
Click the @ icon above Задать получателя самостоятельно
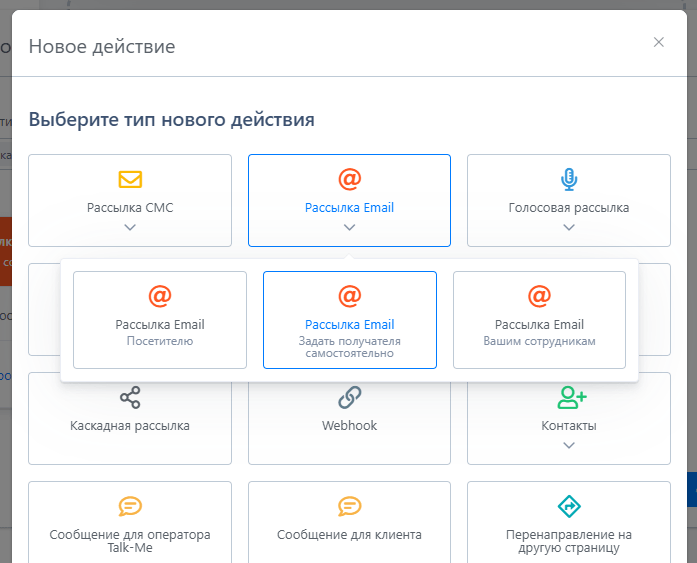click(x=350, y=296)
